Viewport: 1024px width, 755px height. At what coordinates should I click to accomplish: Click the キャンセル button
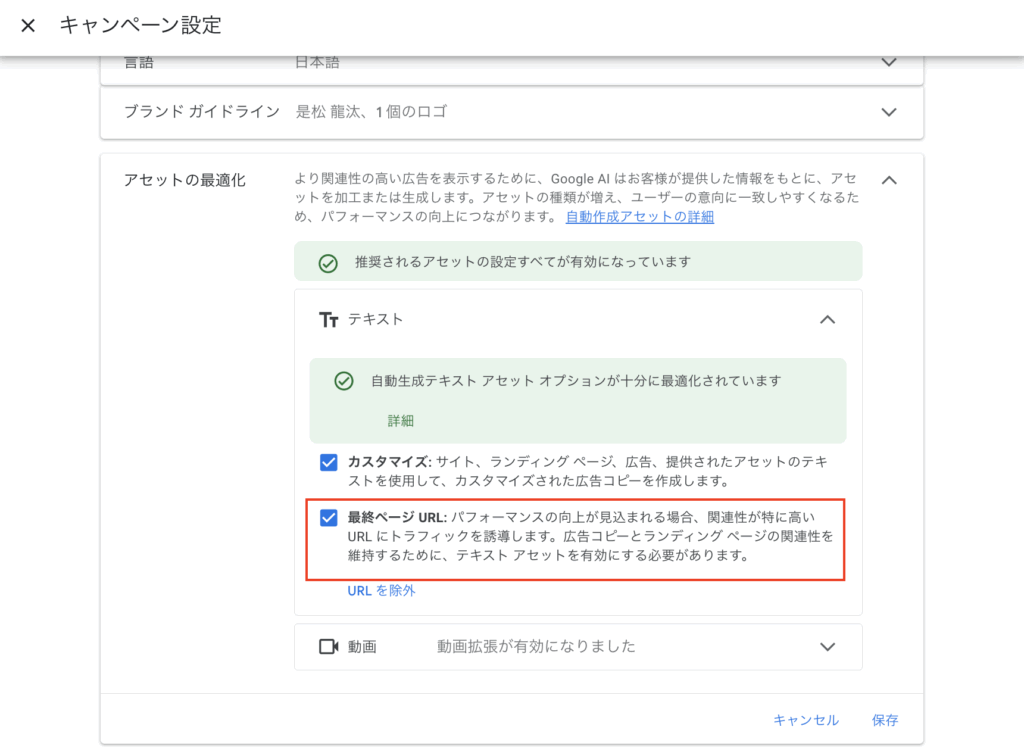806,719
